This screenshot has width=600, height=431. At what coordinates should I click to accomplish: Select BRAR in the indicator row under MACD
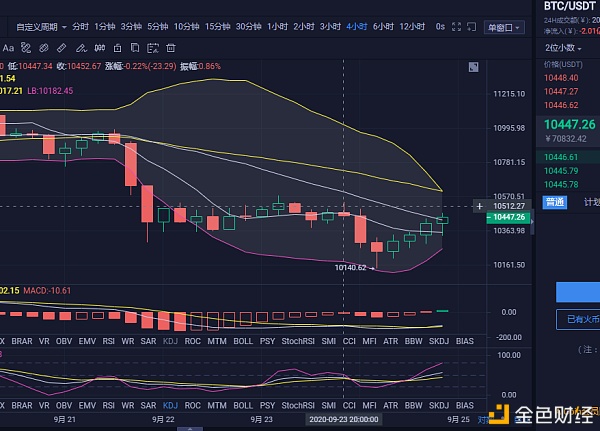point(22,341)
